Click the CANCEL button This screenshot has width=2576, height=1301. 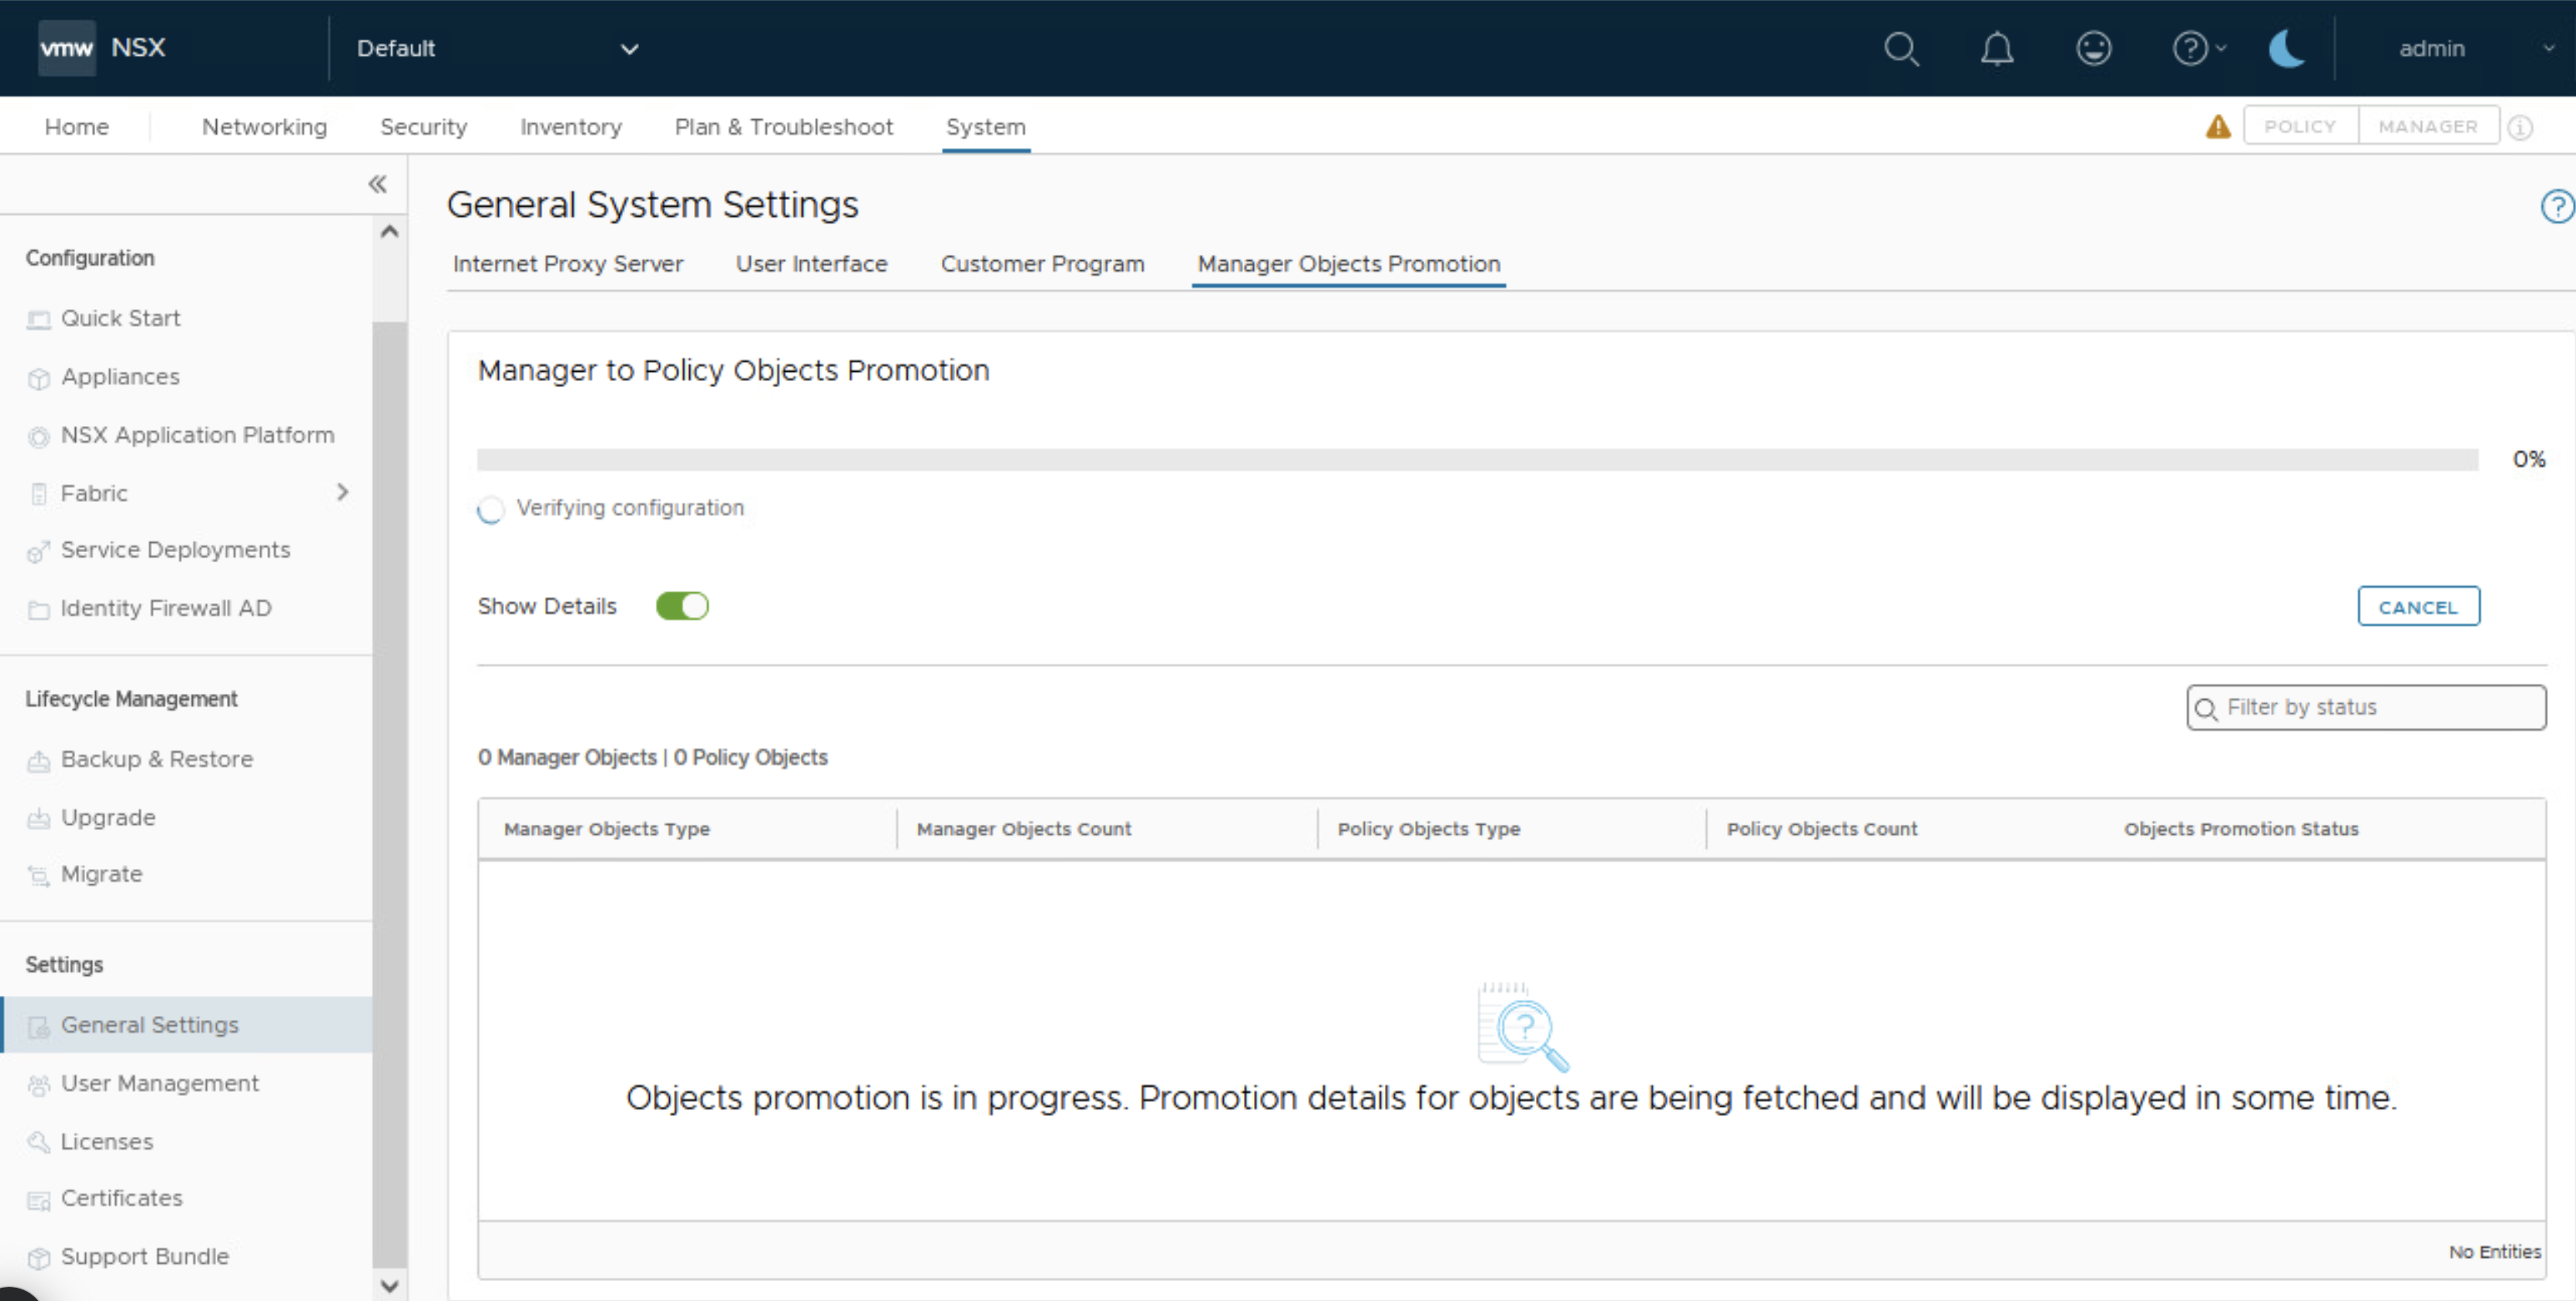pos(2417,607)
